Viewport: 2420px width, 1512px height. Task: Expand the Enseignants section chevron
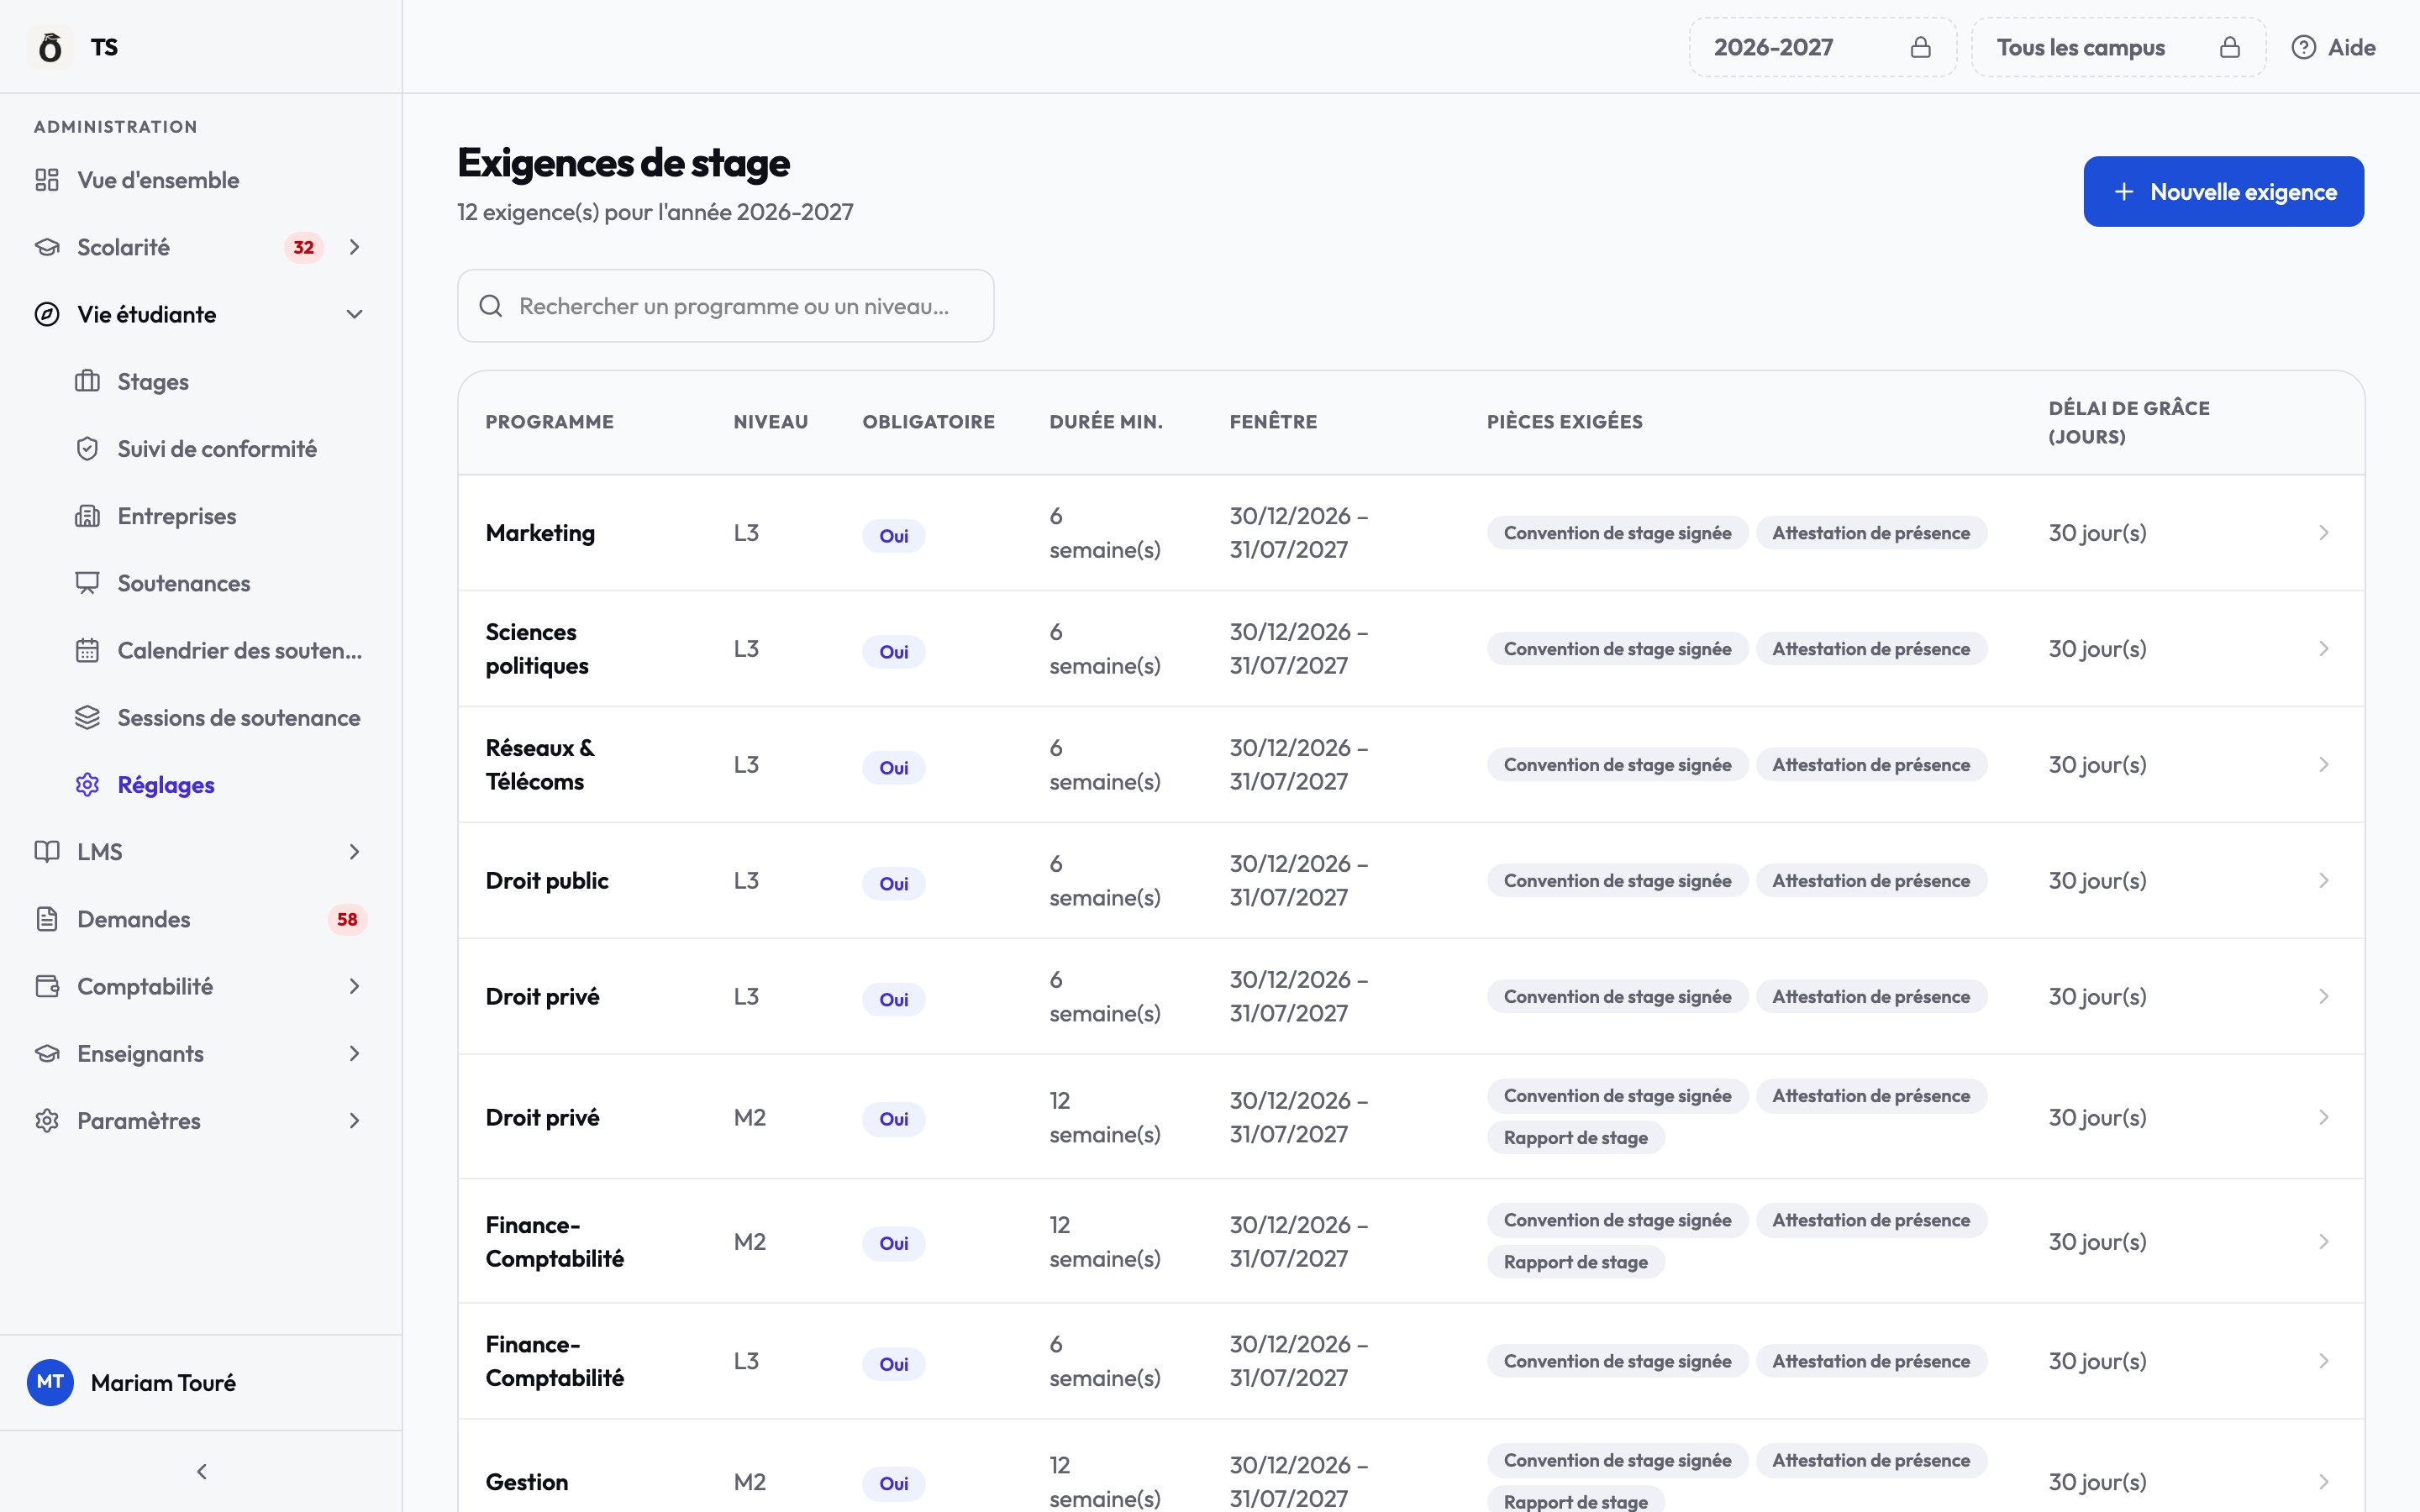tap(354, 1053)
